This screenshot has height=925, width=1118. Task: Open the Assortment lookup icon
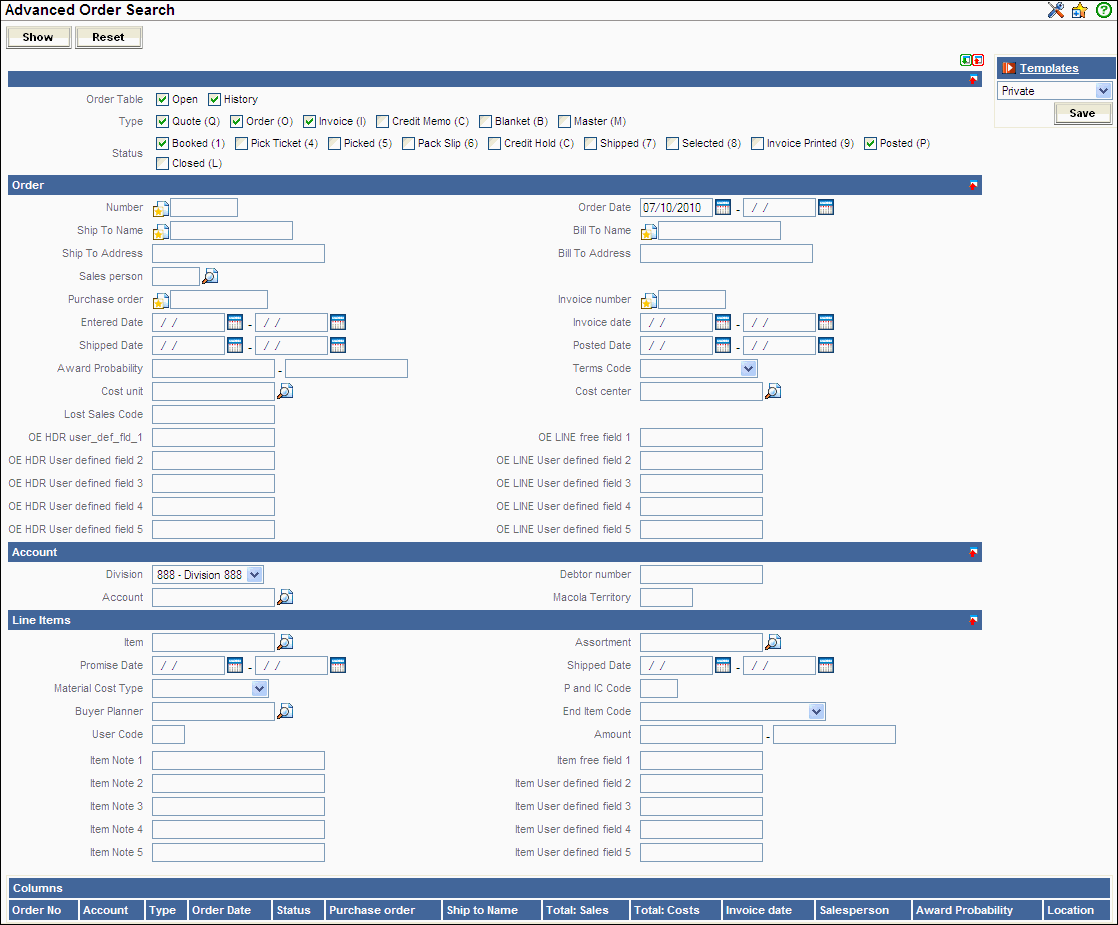point(773,643)
